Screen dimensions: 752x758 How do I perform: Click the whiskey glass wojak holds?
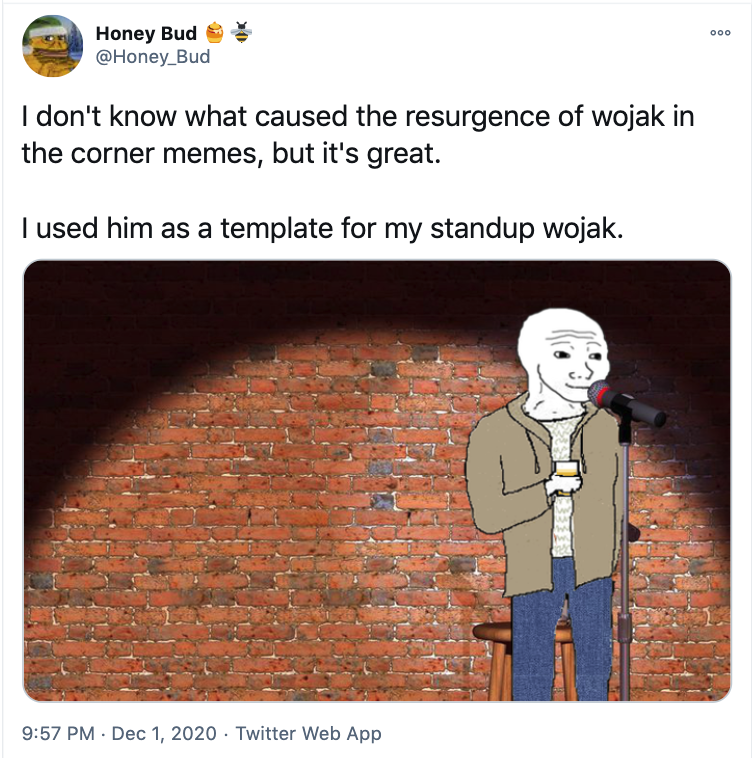pyautogui.click(x=566, y=478)
